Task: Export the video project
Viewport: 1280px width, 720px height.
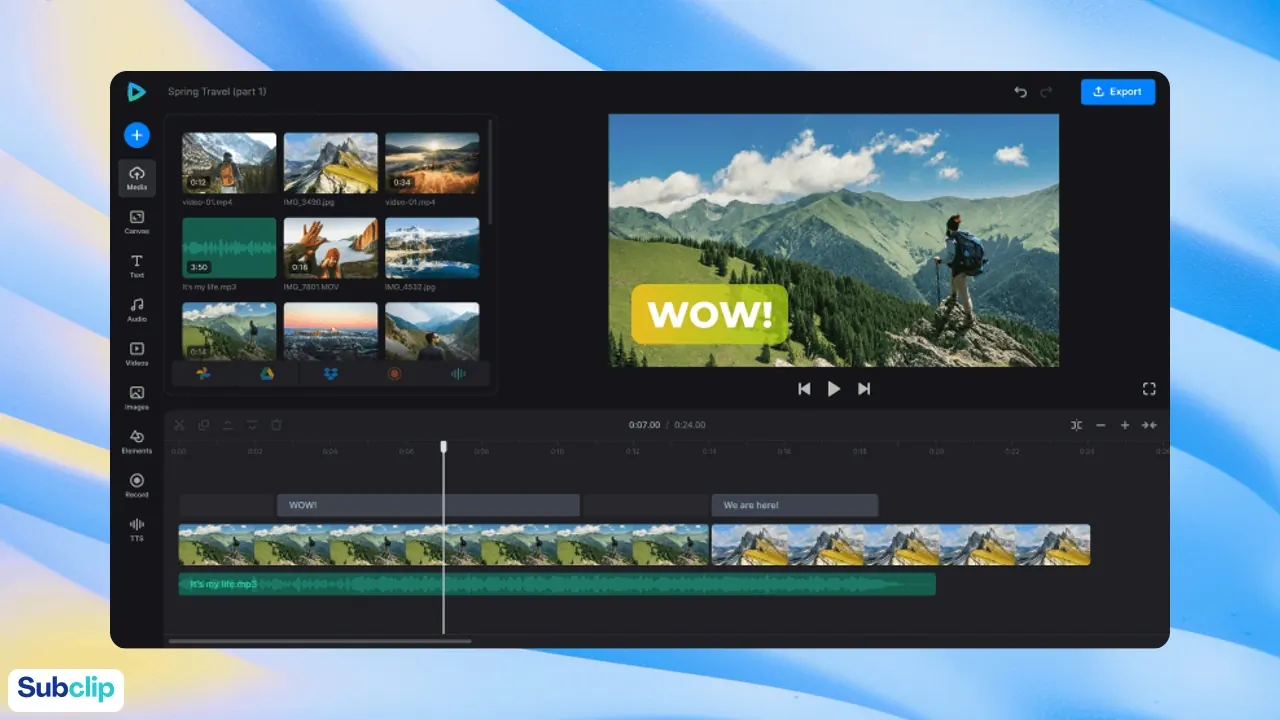Action: pyautogui.click(x=1118, y=92)
